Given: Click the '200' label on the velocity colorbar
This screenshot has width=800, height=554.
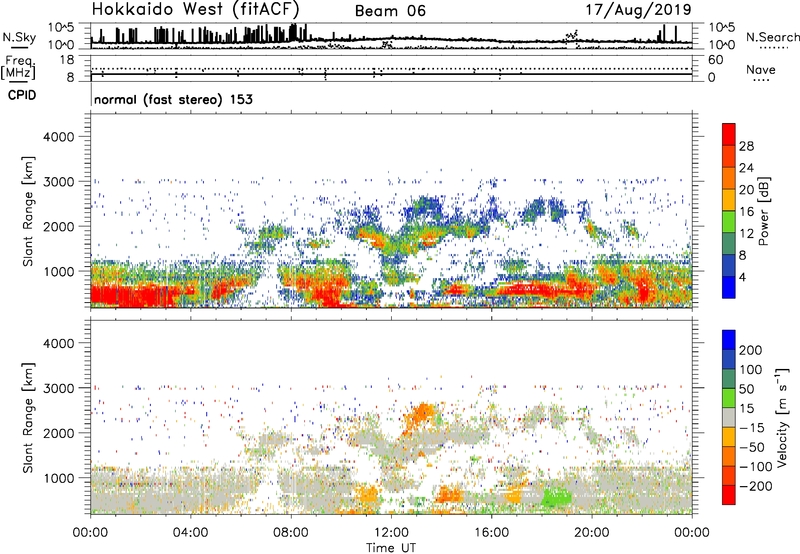Looking at the screenshot, I should (x=750, y=350).
